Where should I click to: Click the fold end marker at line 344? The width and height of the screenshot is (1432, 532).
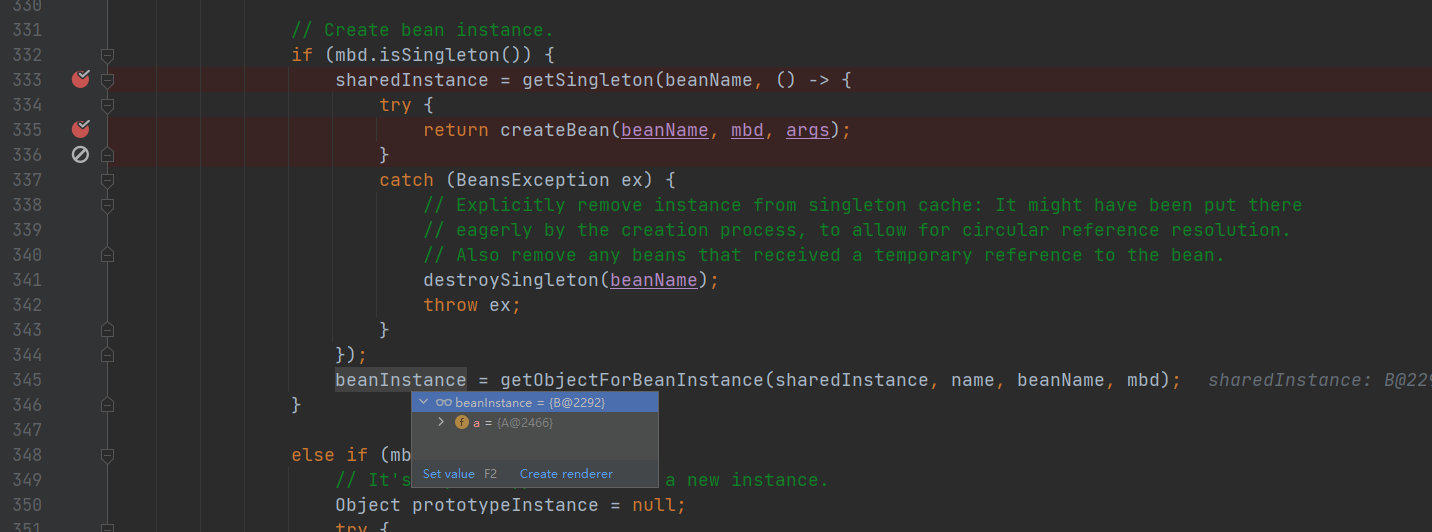(108, 355)
